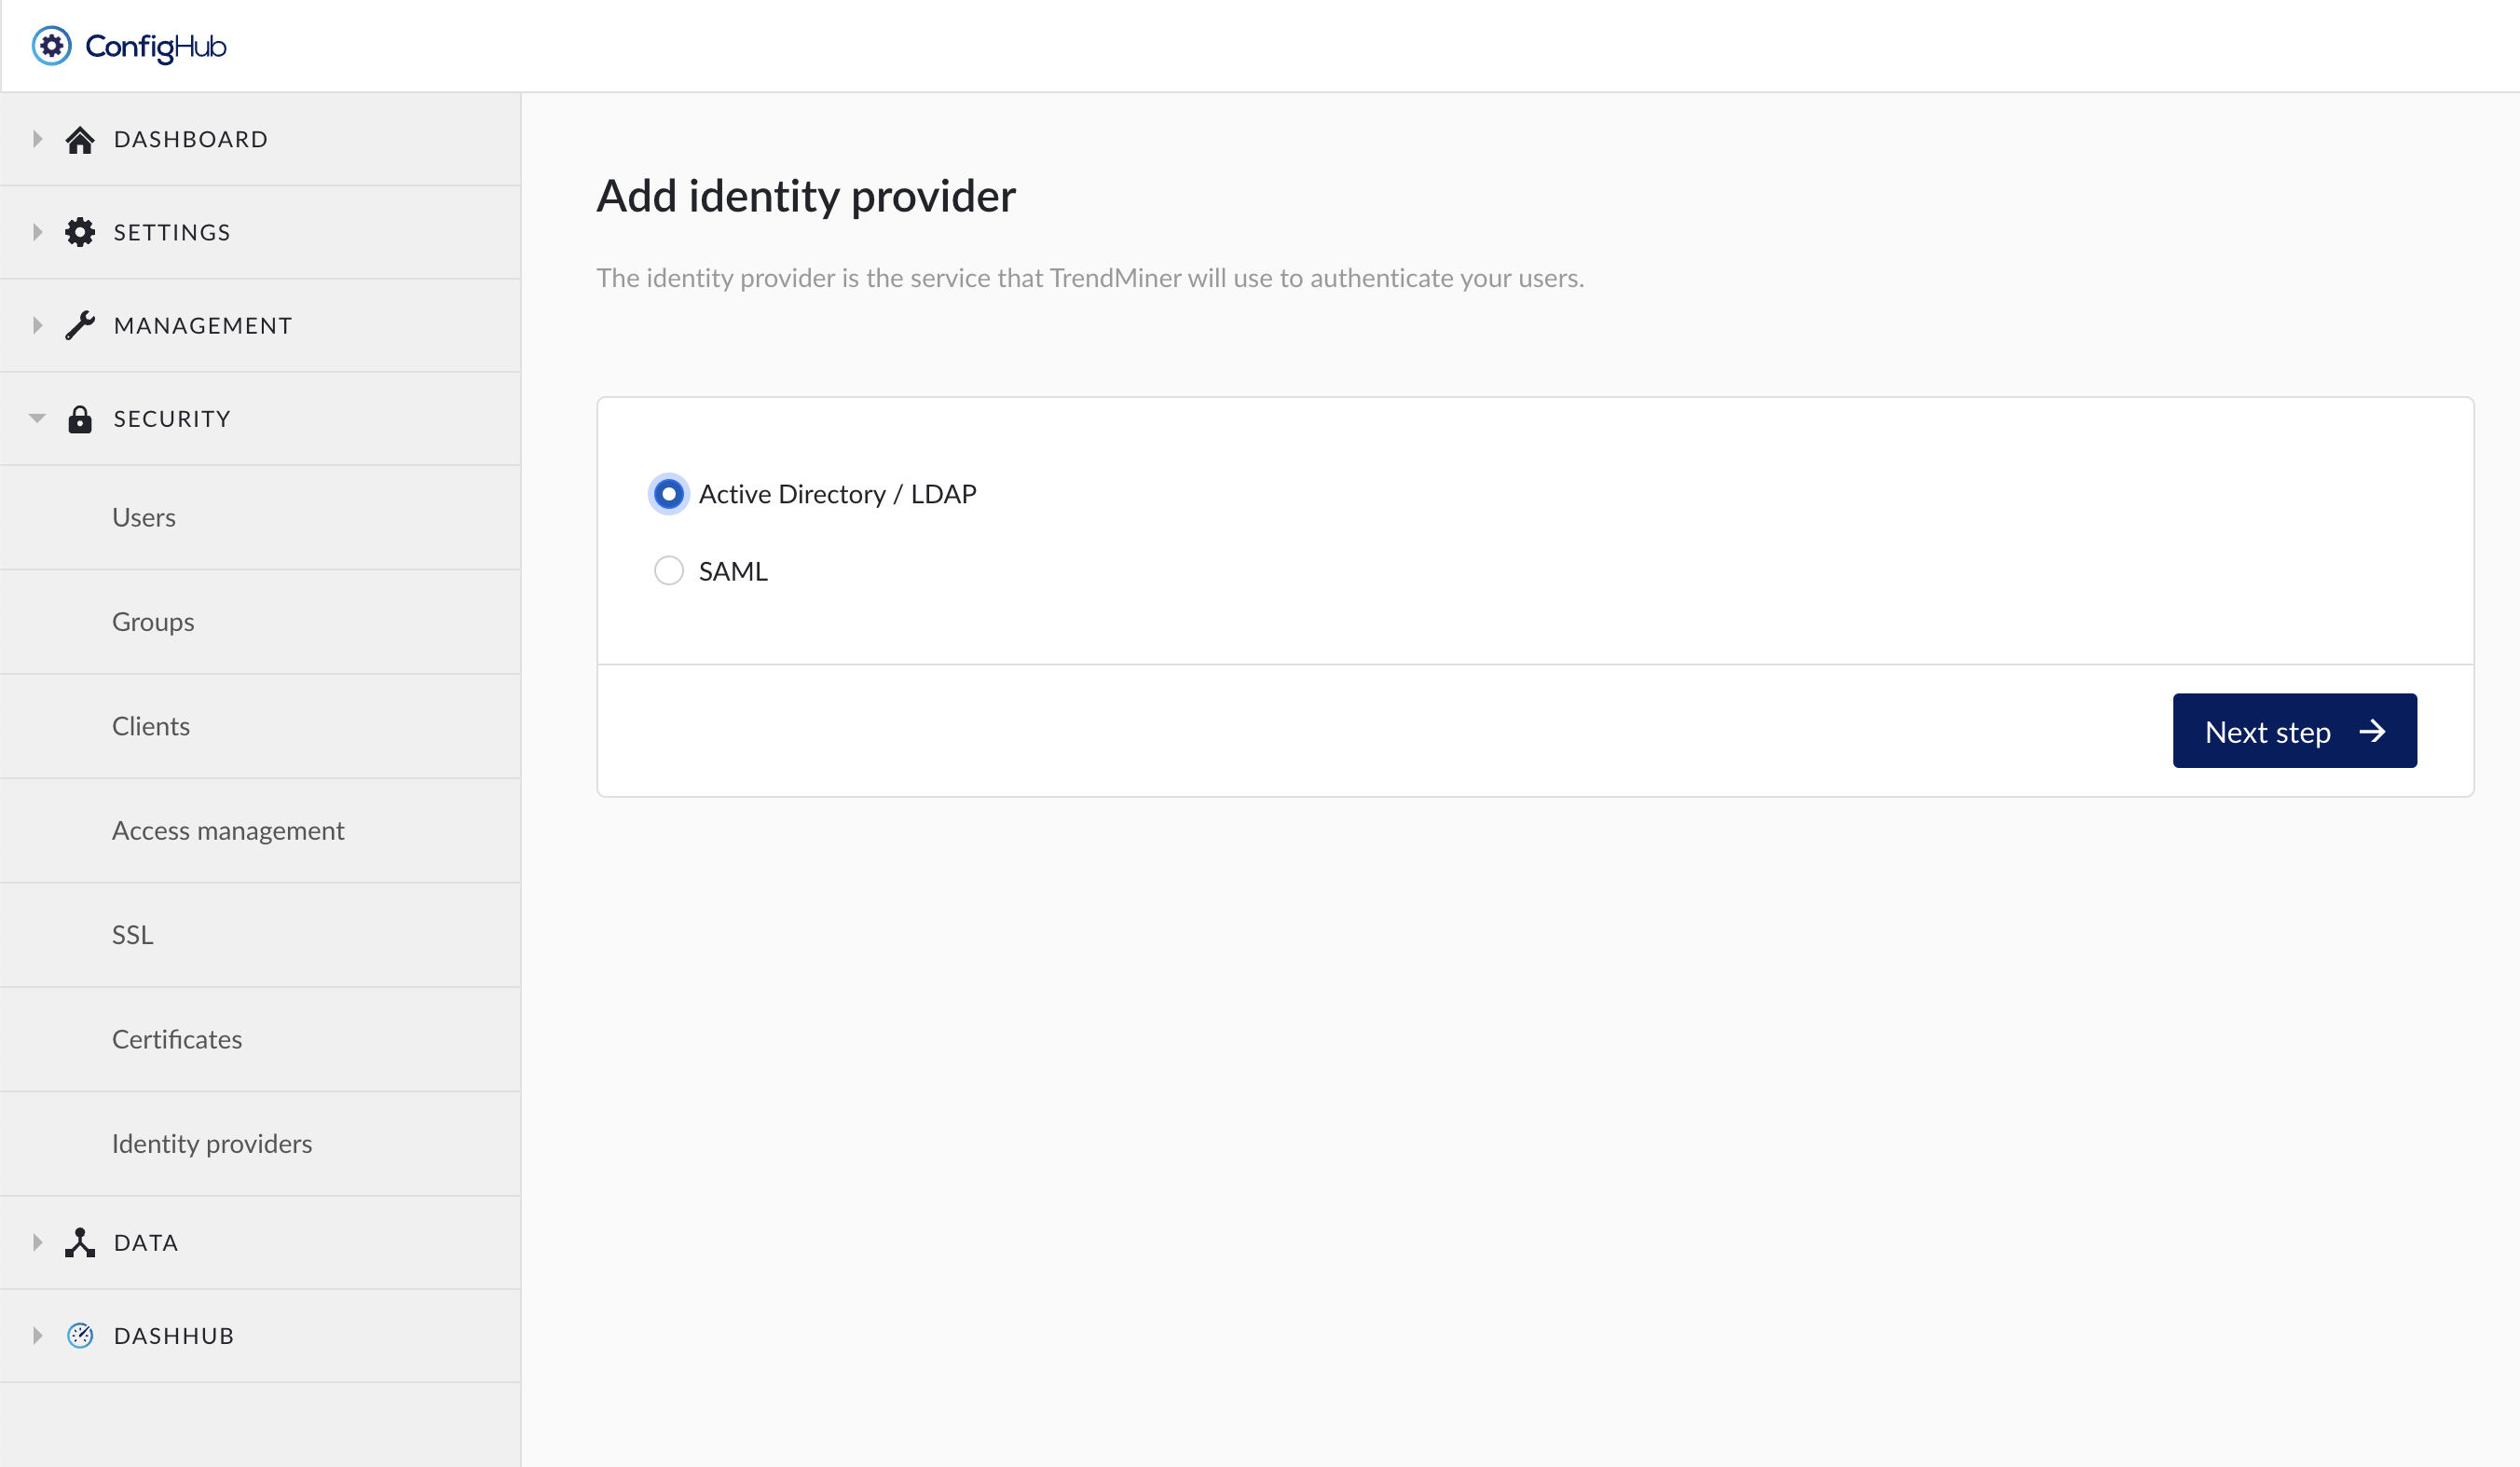Select the SSL sidebar entry

pos(133,934)
